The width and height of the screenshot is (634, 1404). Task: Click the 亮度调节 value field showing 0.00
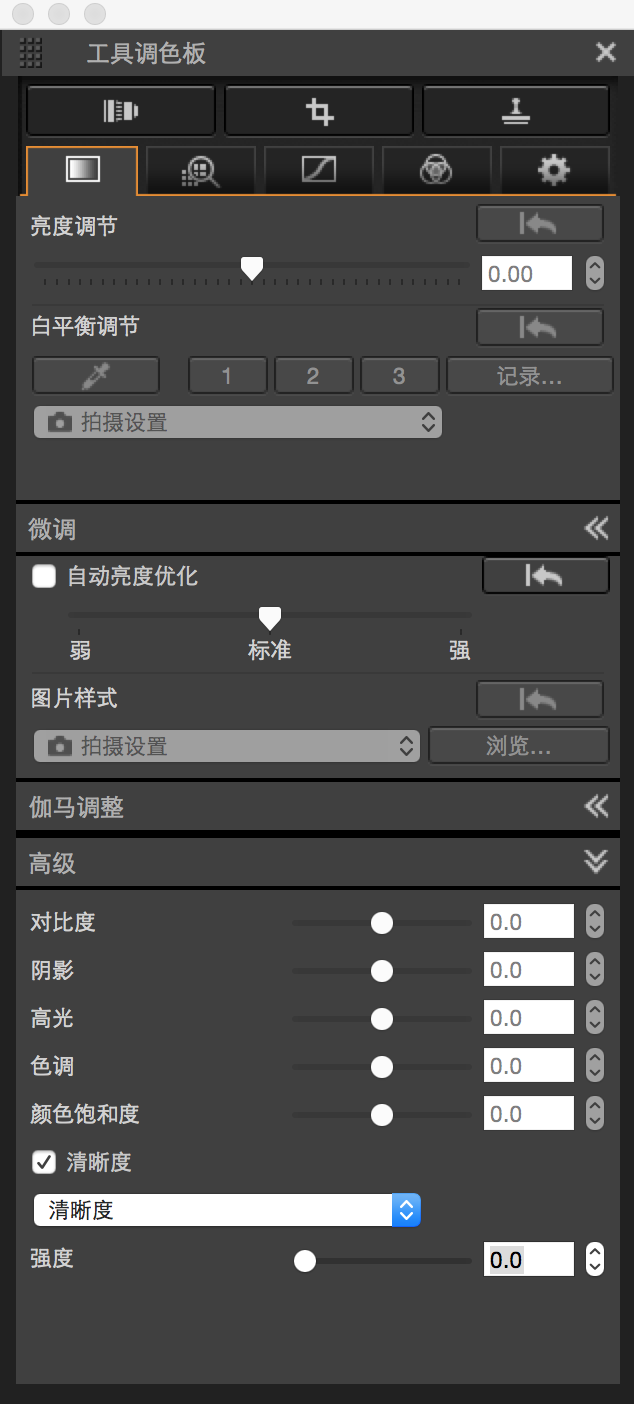coord(527,274)
